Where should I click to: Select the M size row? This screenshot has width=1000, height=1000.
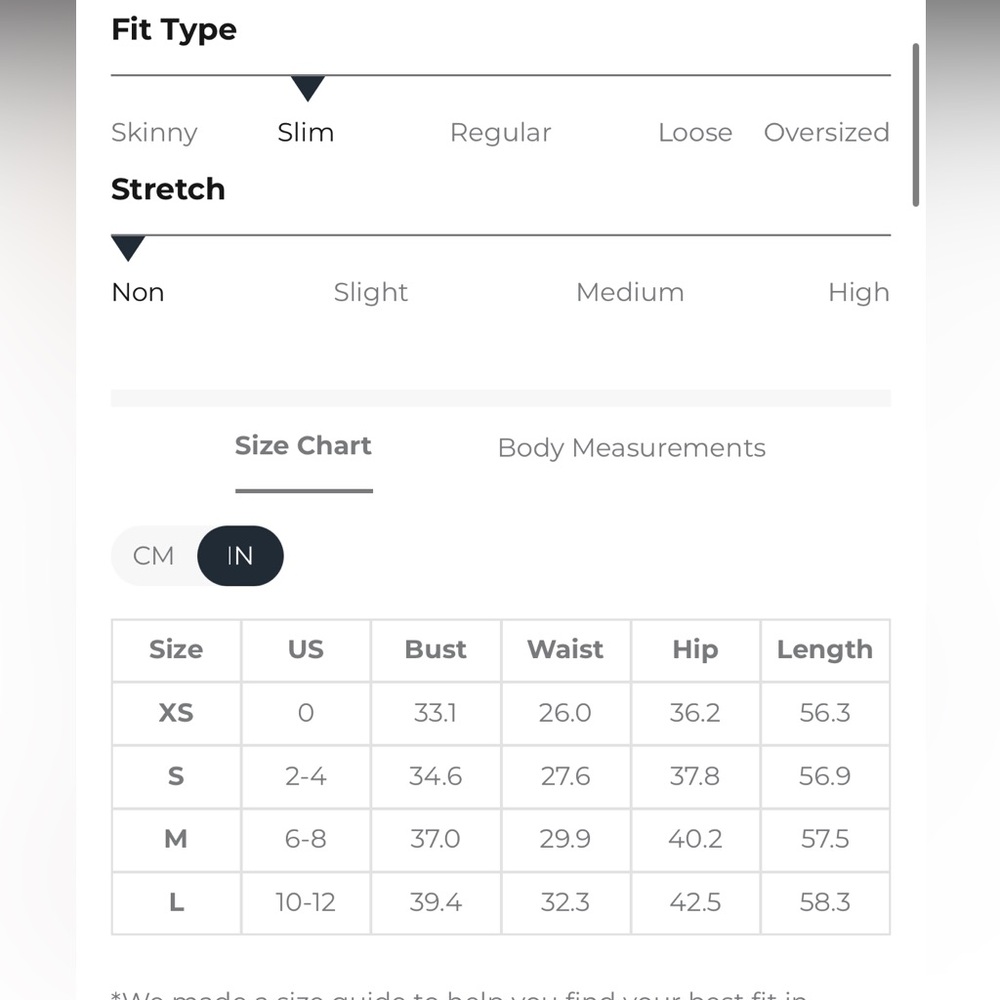(501, 839)
